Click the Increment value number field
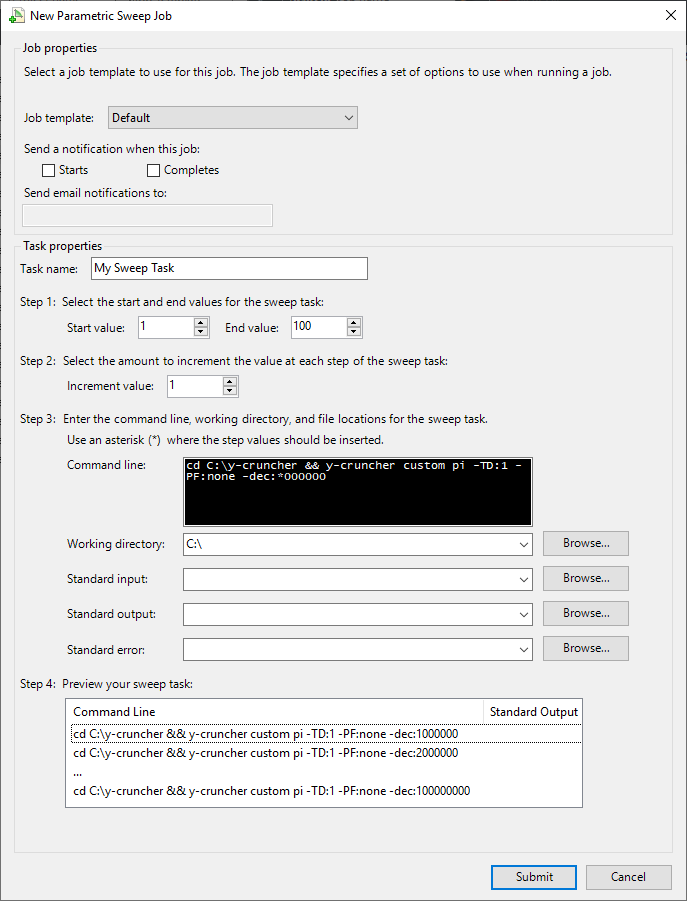Viewport: 687px width, 901px height. (x=195, y=386)
